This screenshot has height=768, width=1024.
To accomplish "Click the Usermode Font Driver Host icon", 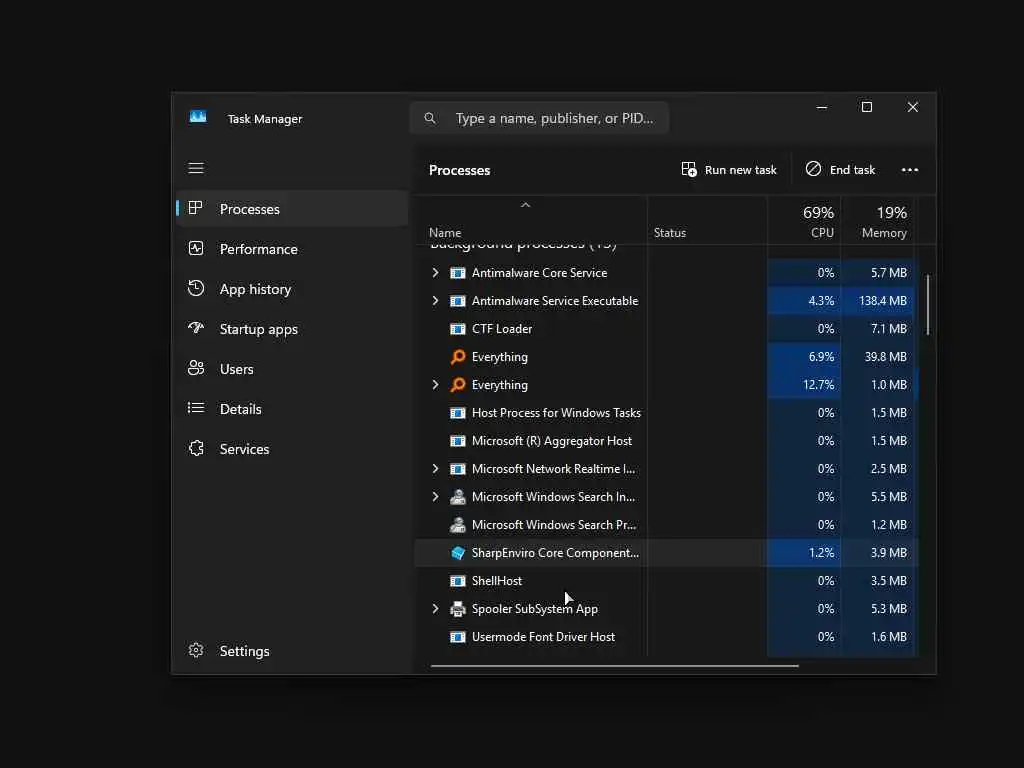I will [458, 637].
